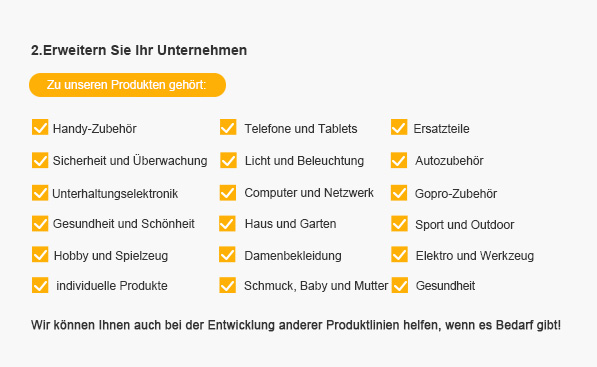Click the Gesundheit und Schönheit text
Viewport: 597px width, 367px height.
(124, 223)
